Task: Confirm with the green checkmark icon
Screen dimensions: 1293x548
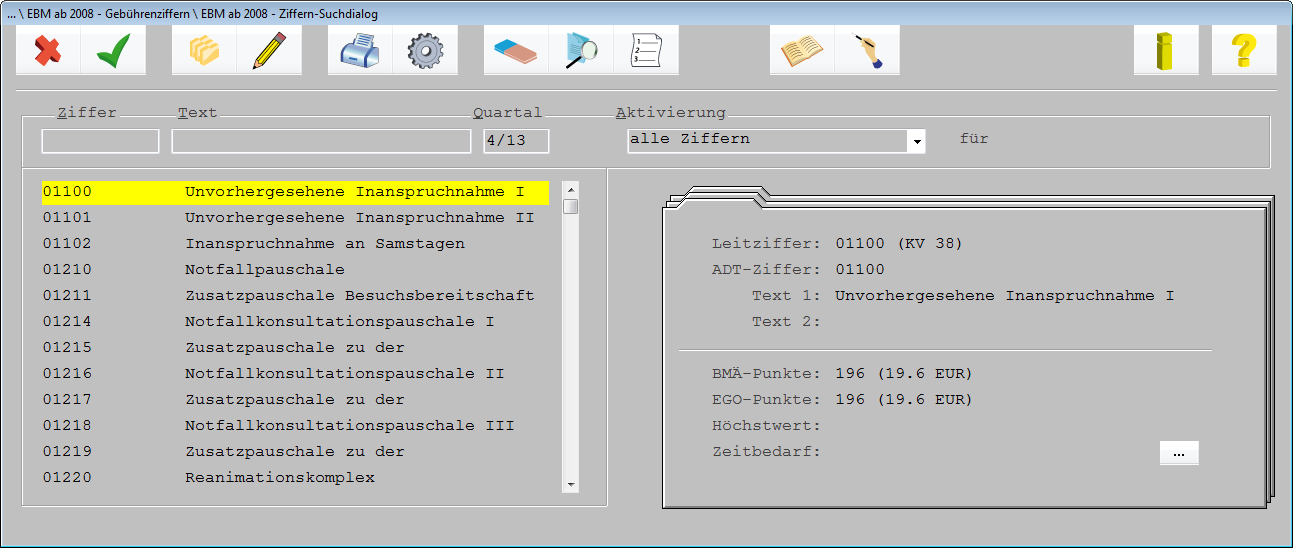Action: (x=113, y=50)
